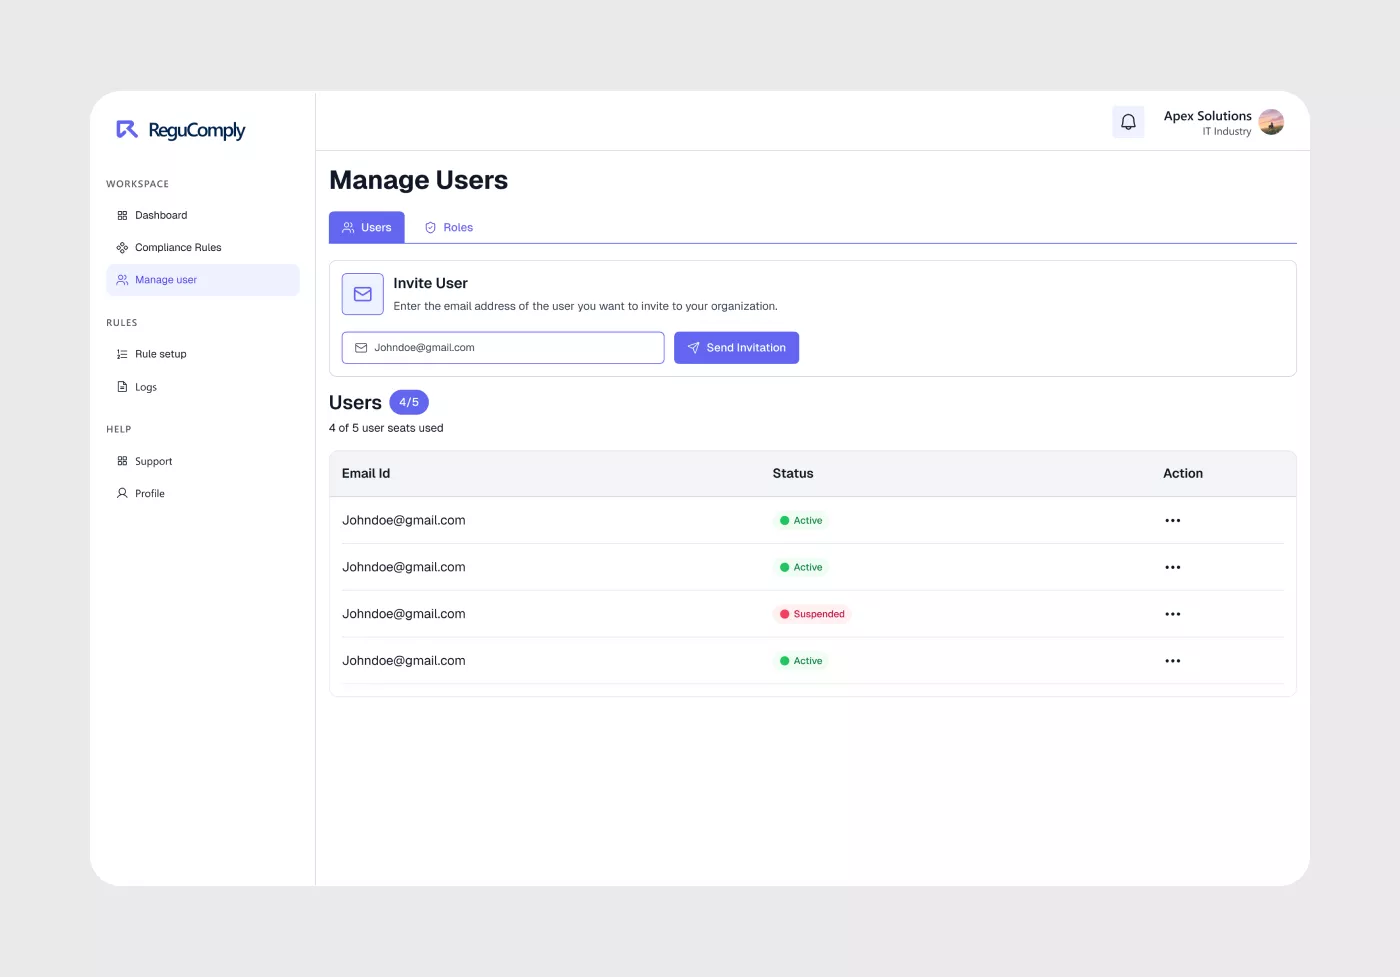Screen dimensions: 1400x977
Task: Click the Status column header
Action: 793,473
